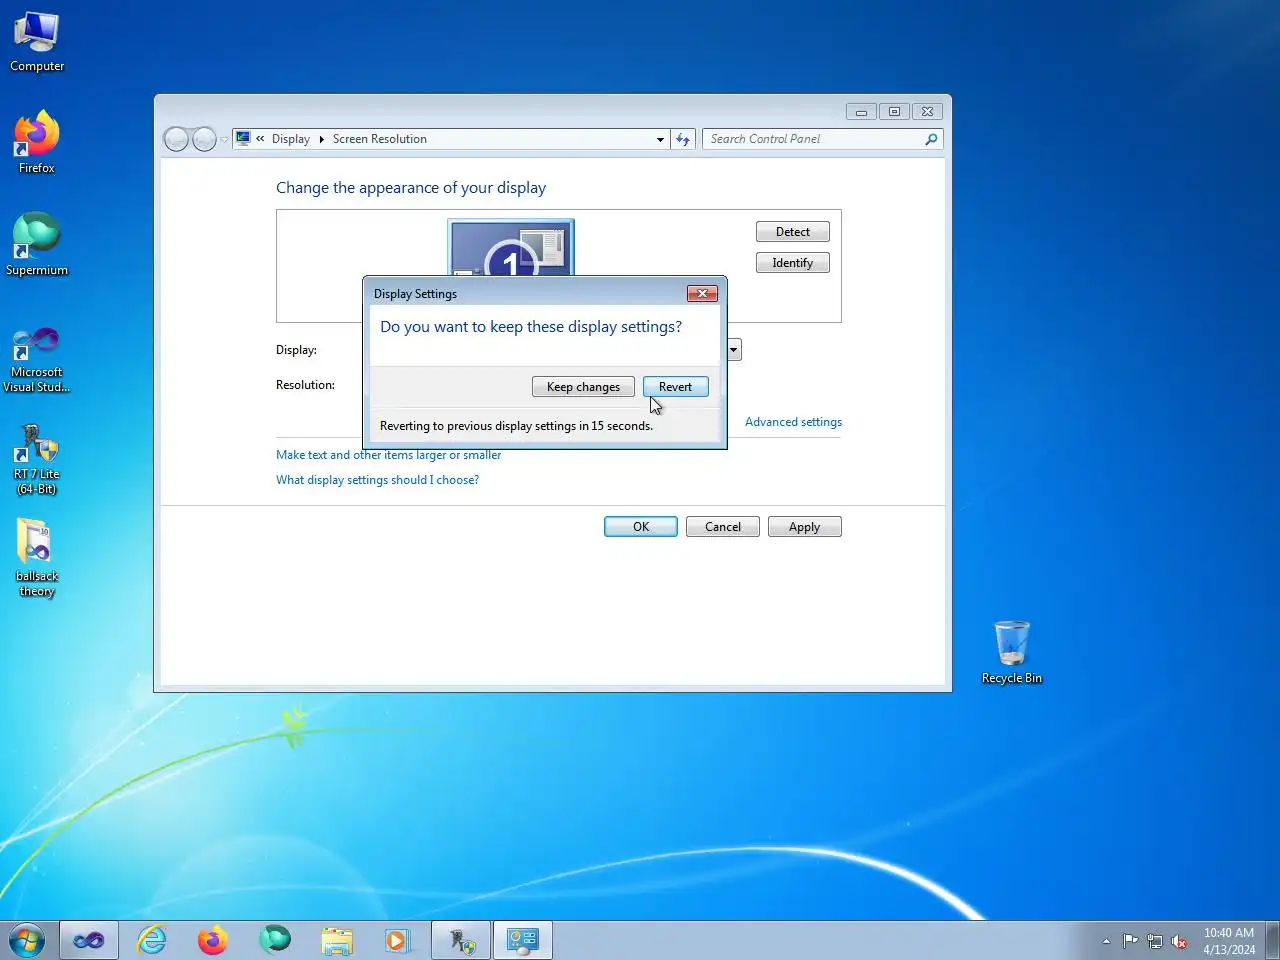Launch Firefox from the desktop

point(37,143)
